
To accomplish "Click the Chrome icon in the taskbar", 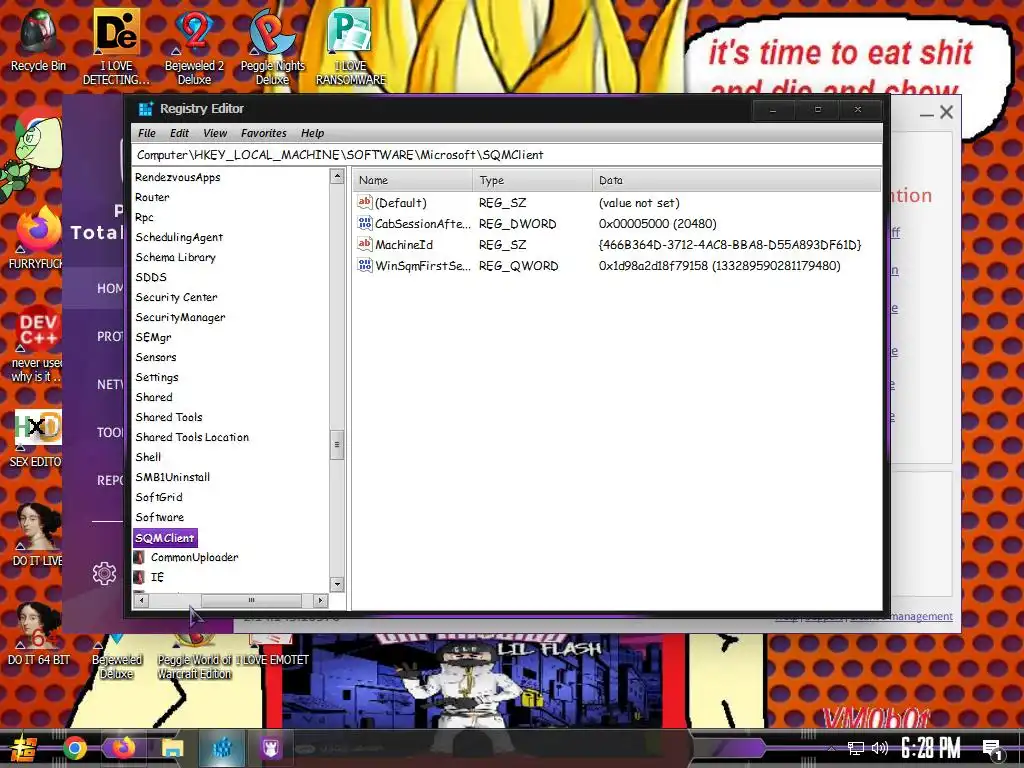I will (75, 748).
